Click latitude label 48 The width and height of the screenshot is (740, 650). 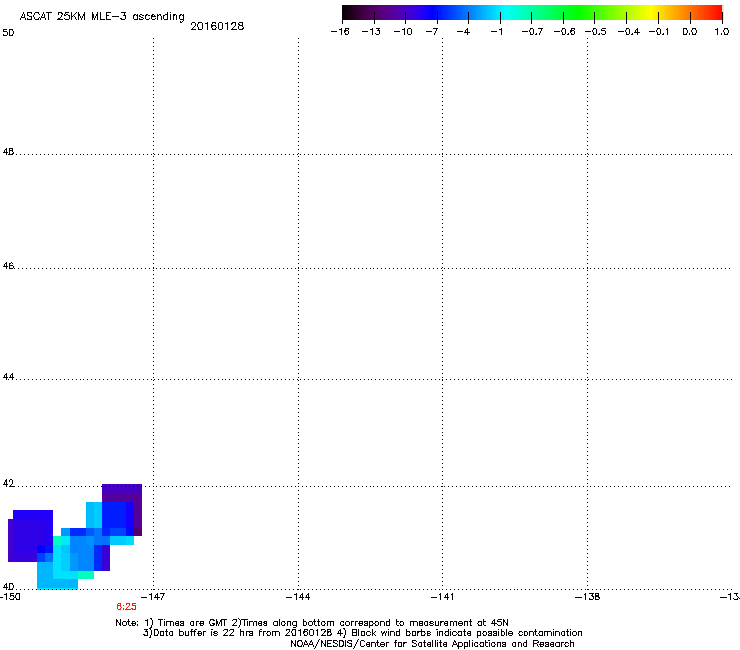(x=8, y=152)
